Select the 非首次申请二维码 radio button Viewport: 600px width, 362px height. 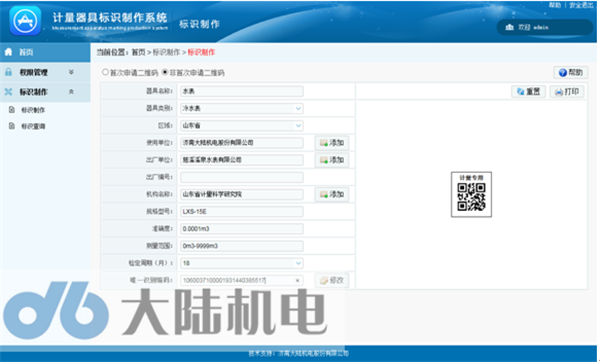[x=165, y=72]
